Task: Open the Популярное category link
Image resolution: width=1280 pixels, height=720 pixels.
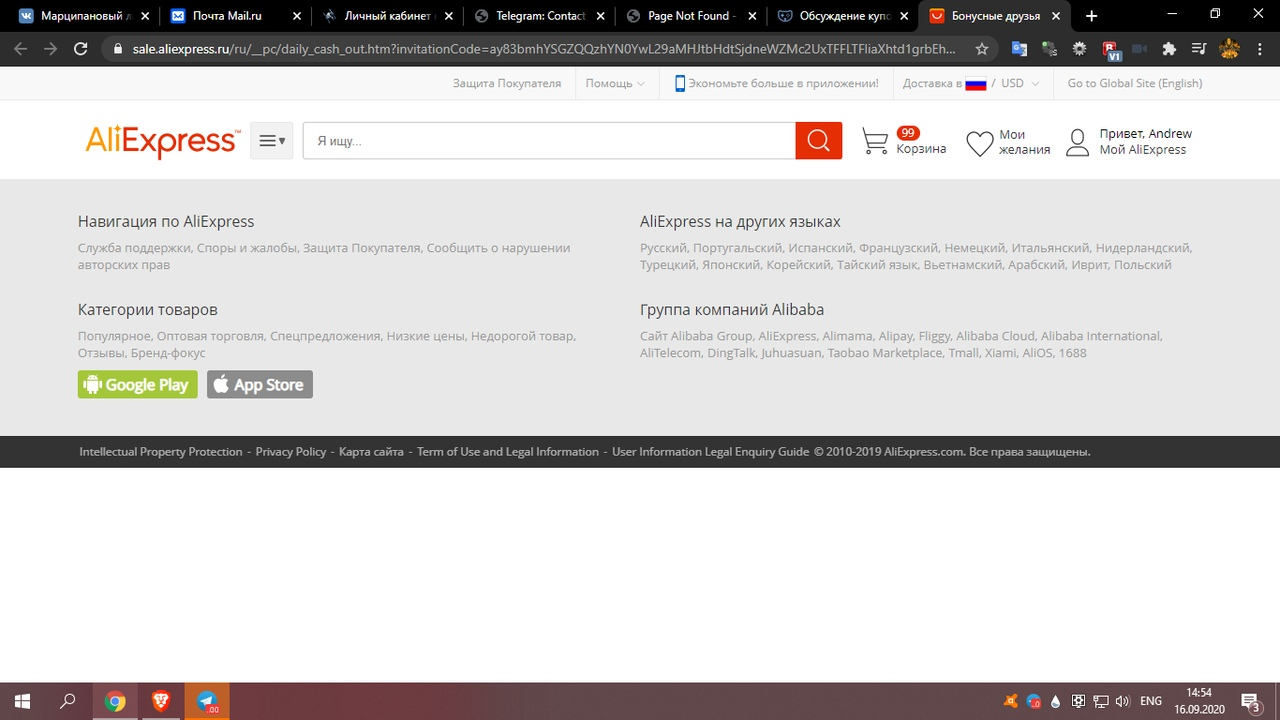Action: [x=114, y=336]
